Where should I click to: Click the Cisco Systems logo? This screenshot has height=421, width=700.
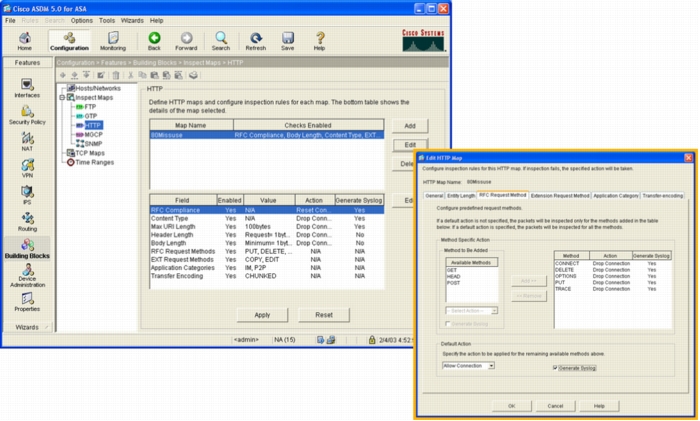pyautogui.click(x=423, y=40)
